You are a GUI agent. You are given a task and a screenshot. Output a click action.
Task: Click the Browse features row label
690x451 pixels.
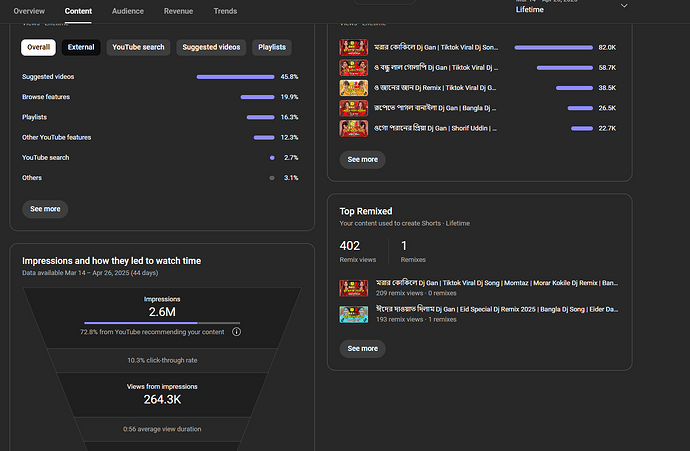46,97
